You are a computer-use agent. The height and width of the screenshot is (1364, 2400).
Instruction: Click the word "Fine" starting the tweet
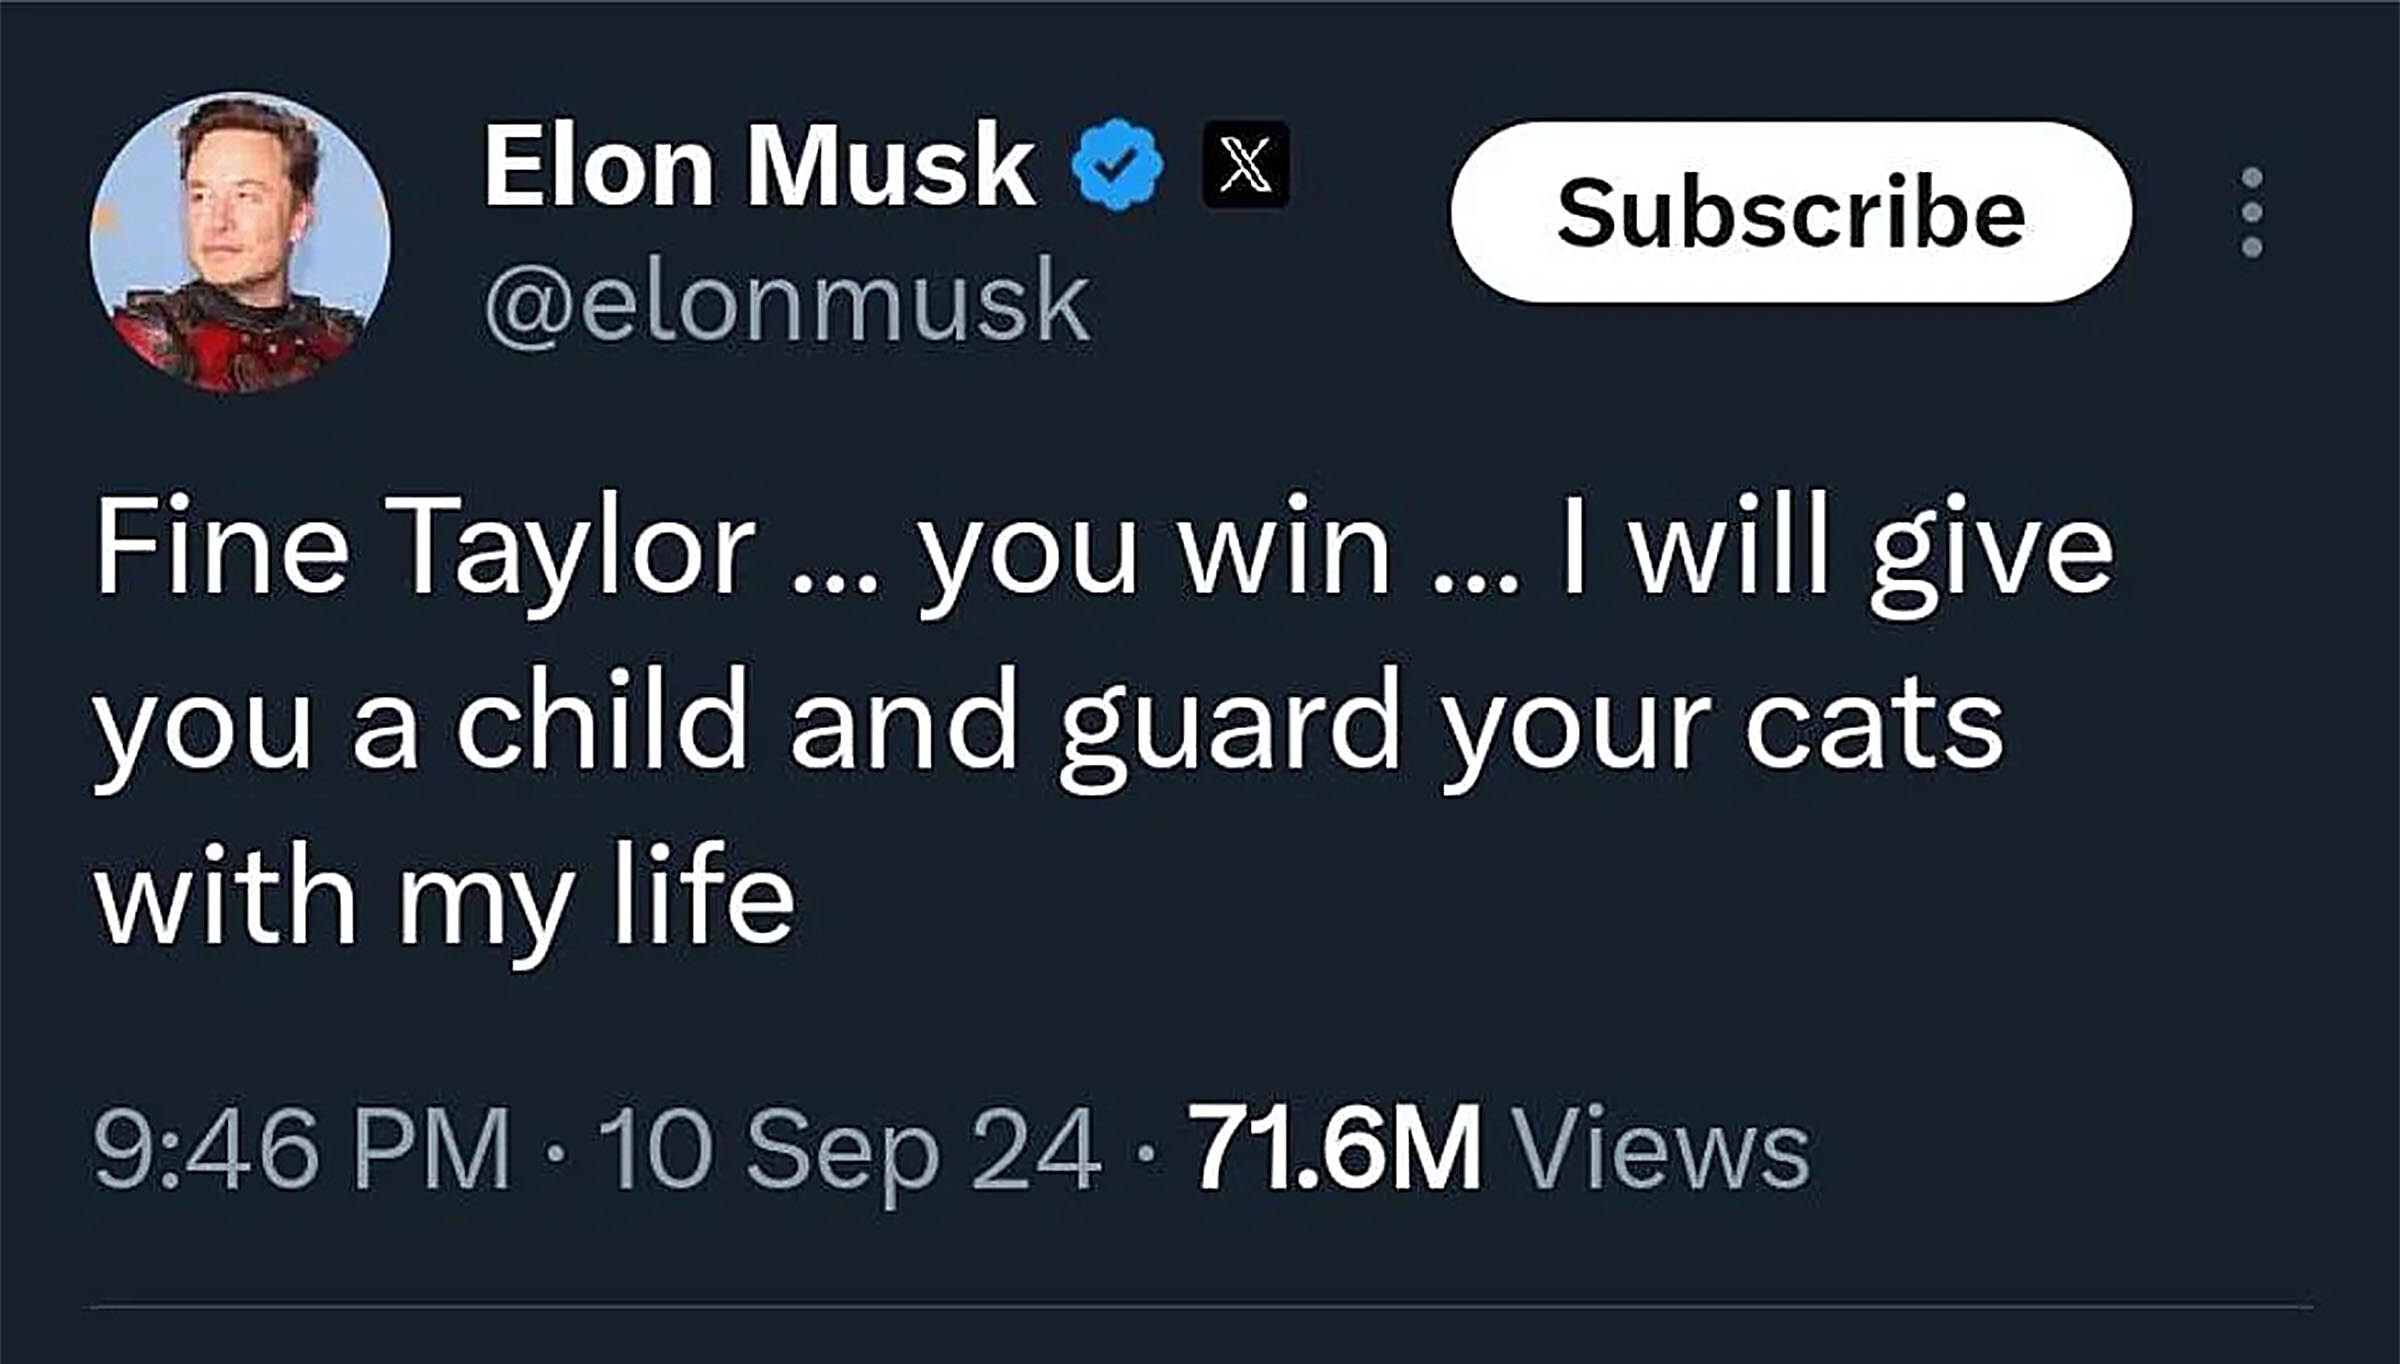point(222,550)
